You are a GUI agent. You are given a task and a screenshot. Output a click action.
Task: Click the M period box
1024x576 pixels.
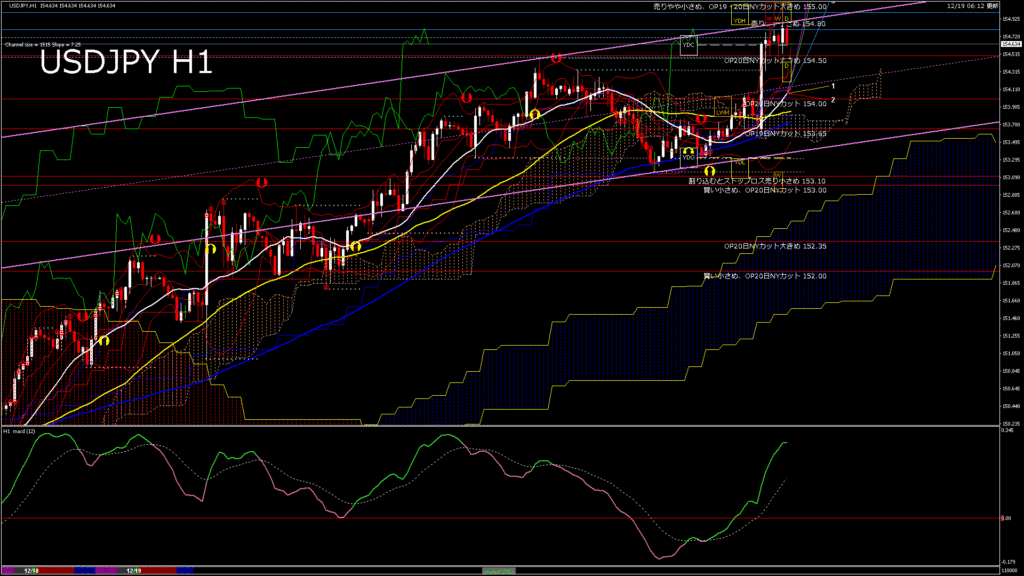(768, 18)
